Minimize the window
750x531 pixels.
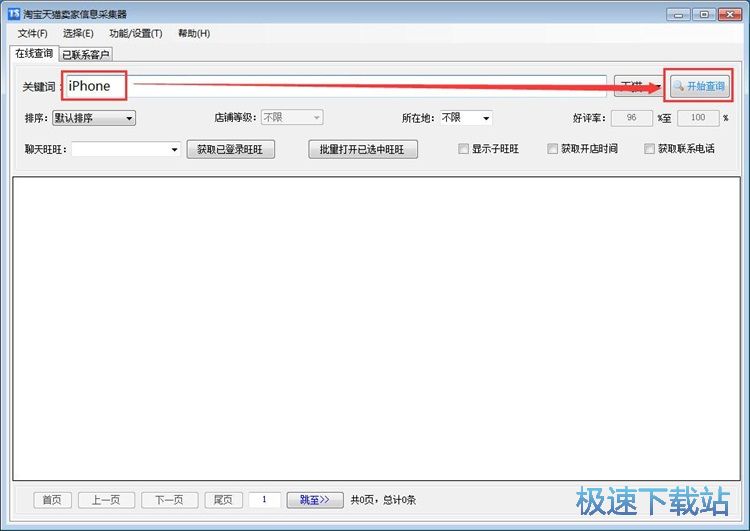point(678,14)
